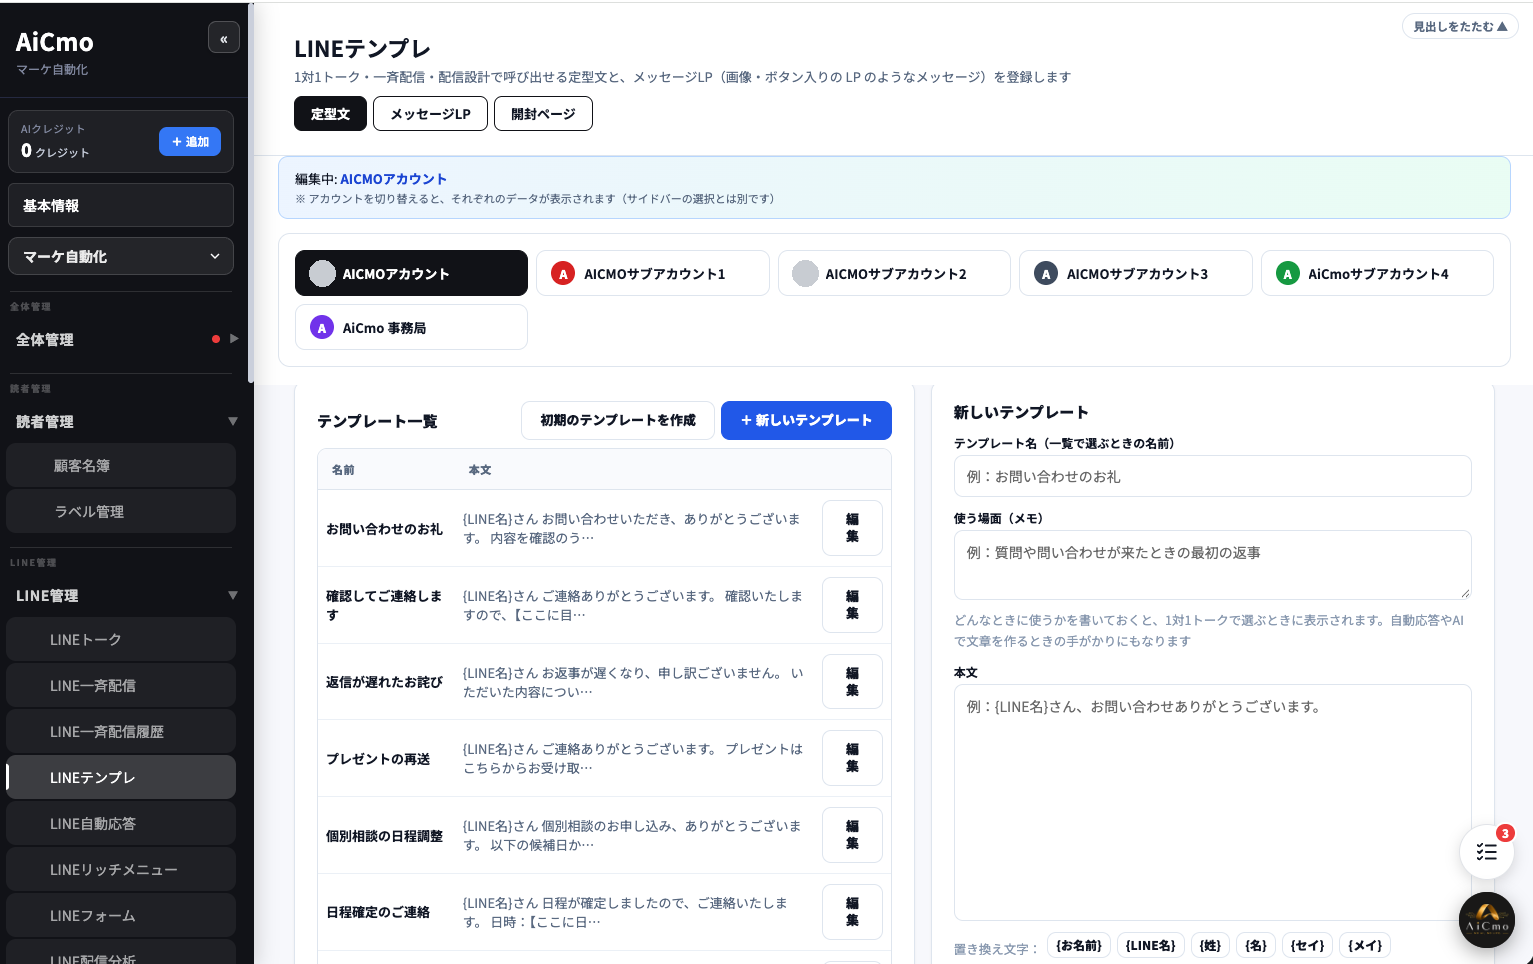Click the 基本情報 sidebar button

tap(121, 206)
